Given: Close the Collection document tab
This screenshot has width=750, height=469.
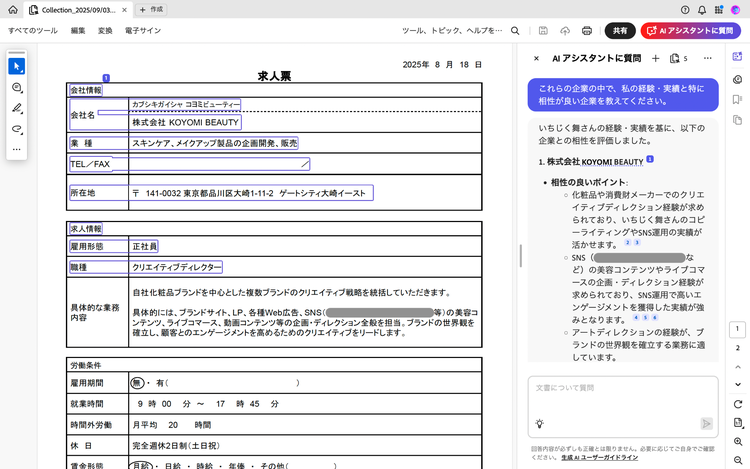Looking at the screenshot, I should click(x=126, y=9).
